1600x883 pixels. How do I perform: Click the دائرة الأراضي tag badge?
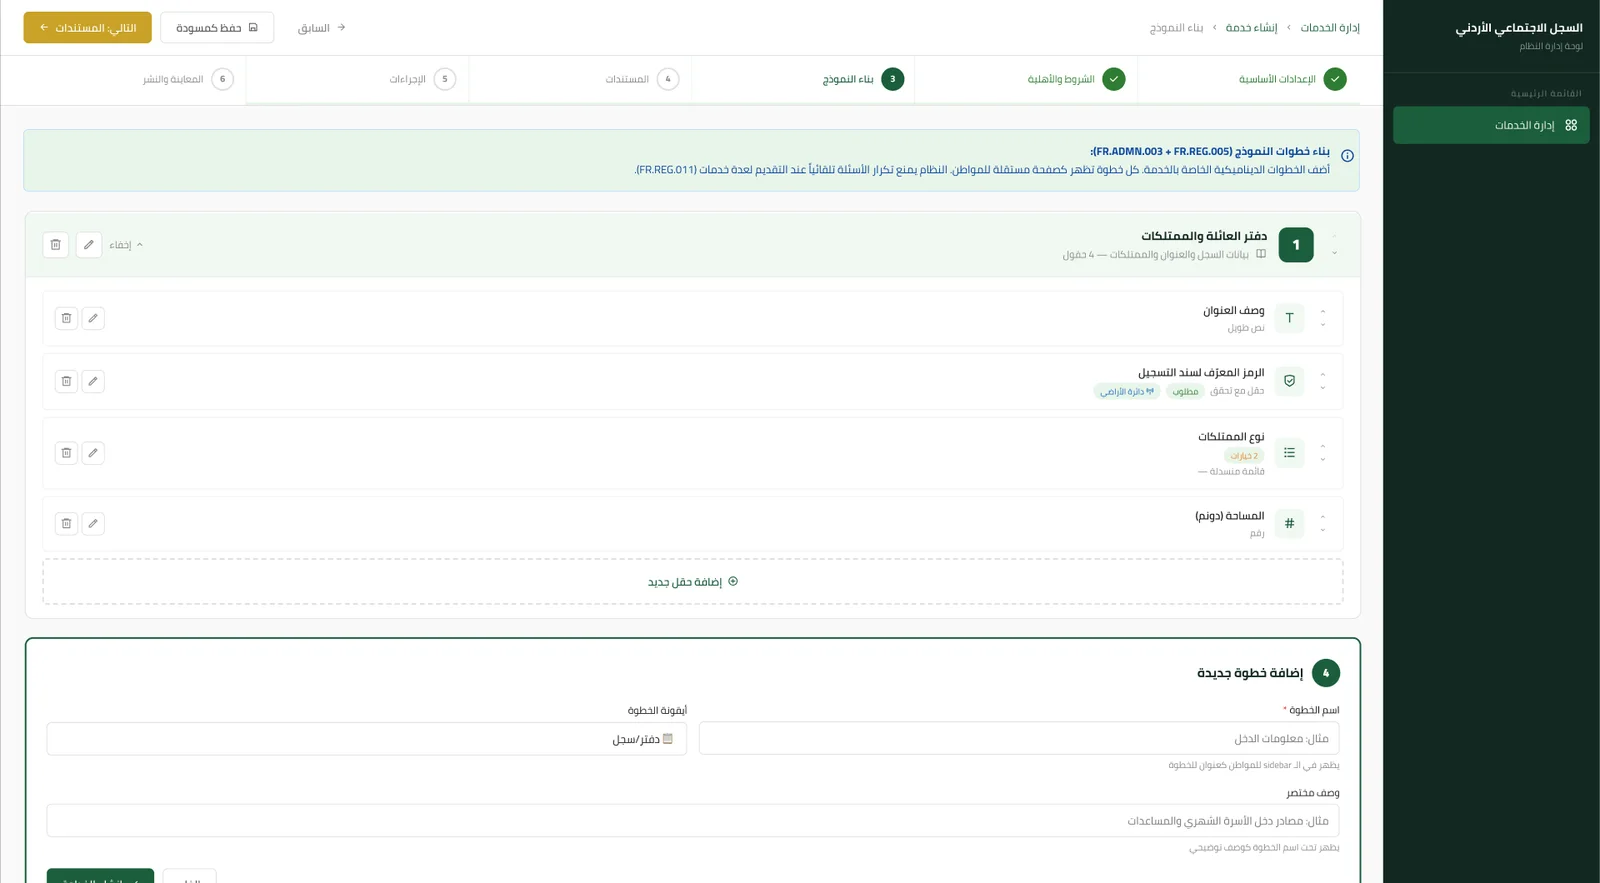1127,391
